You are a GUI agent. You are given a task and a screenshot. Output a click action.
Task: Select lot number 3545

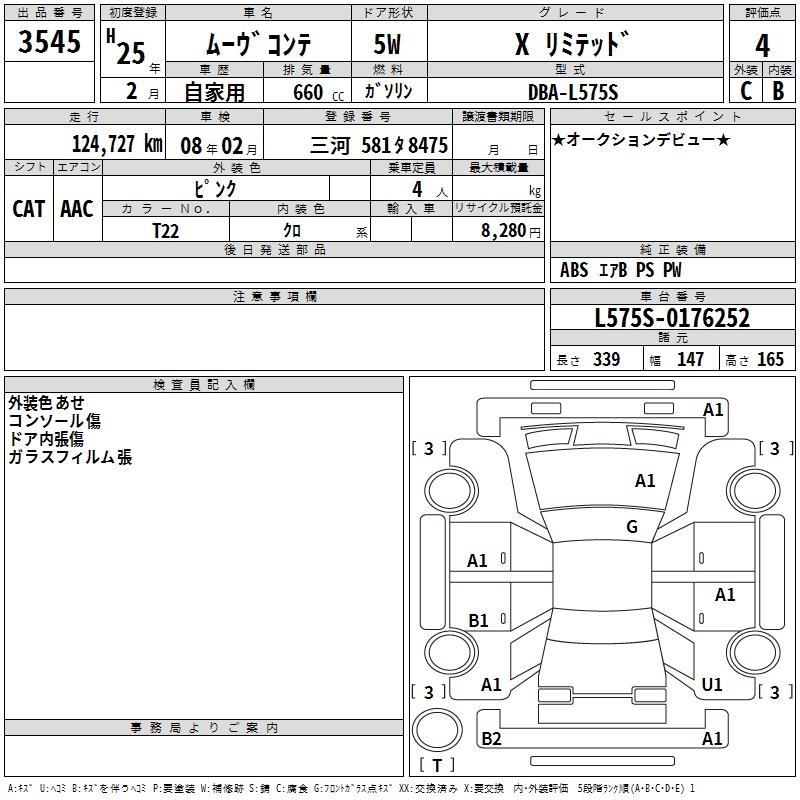(x=49, y=41)
